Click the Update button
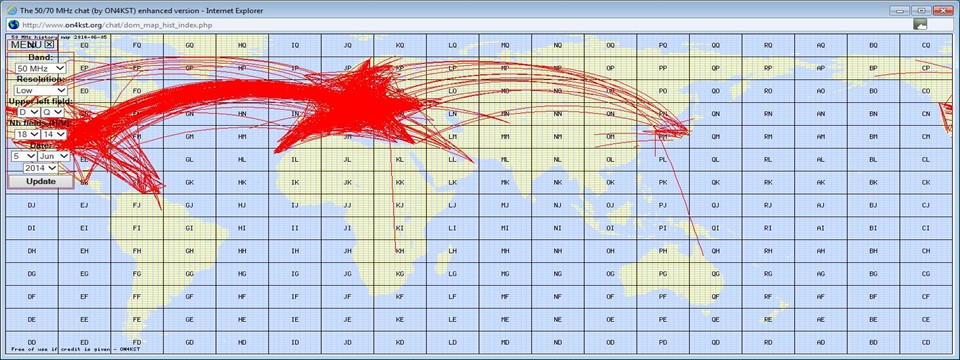Screen dimensions: 960x360 pos(41,181)
